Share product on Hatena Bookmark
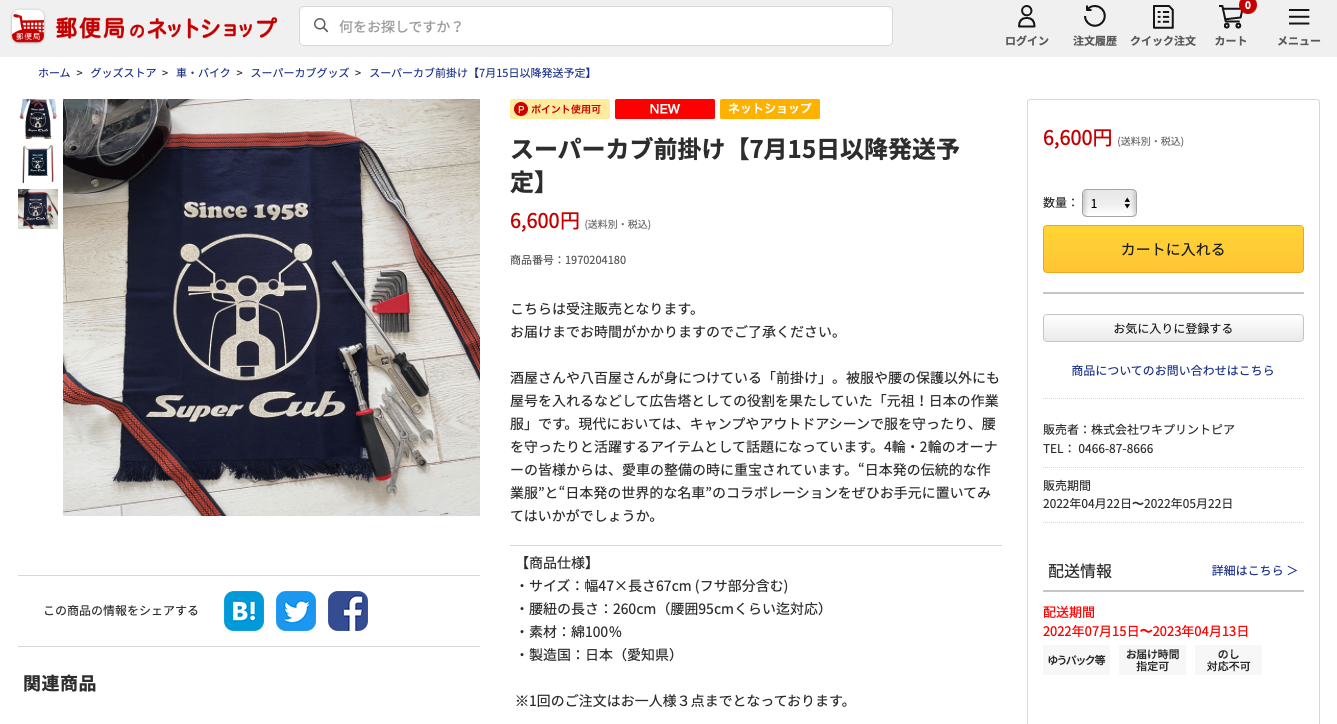 click(244, 611)
